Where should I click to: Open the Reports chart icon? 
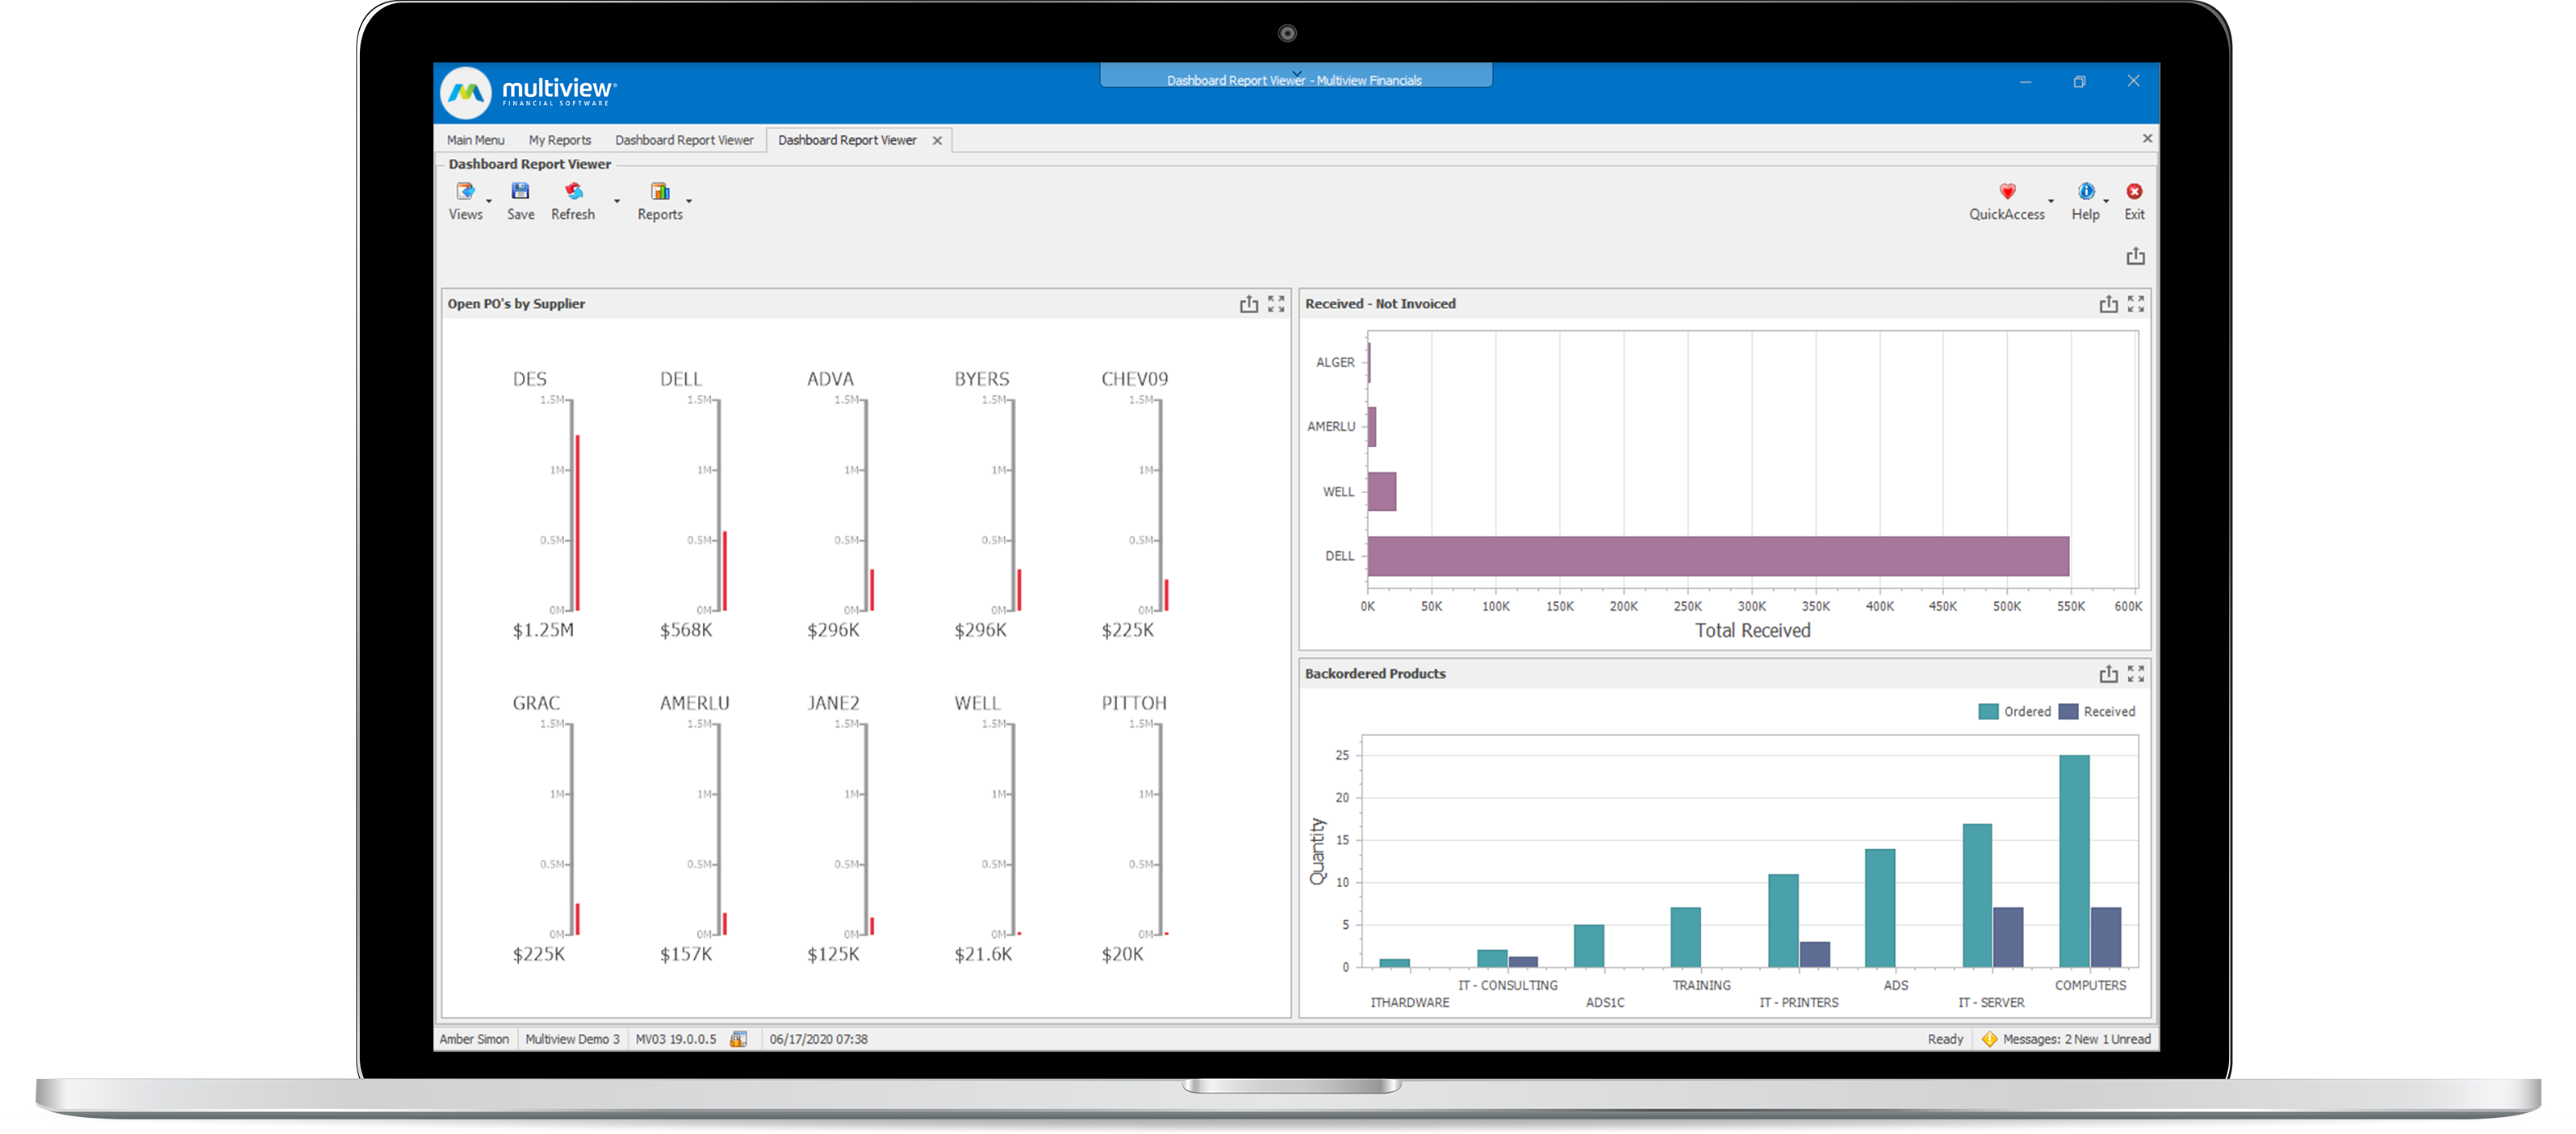659,192
